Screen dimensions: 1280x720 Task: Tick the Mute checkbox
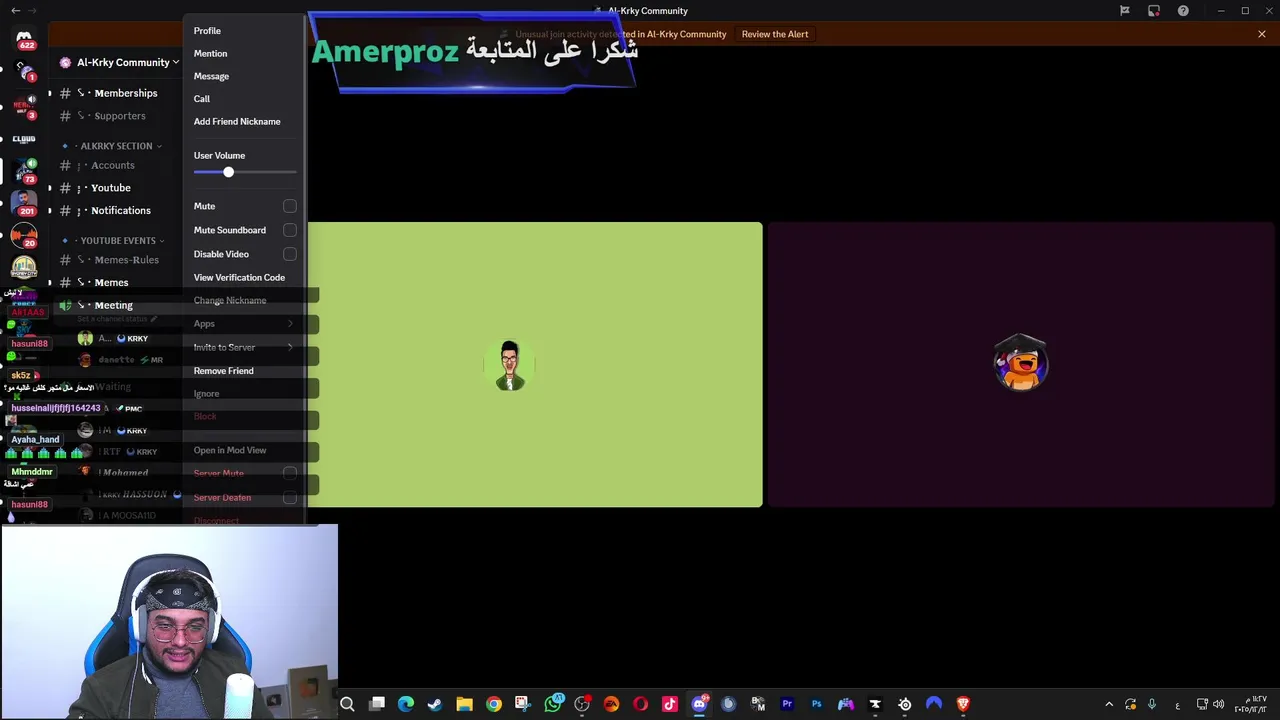[289, 206]
